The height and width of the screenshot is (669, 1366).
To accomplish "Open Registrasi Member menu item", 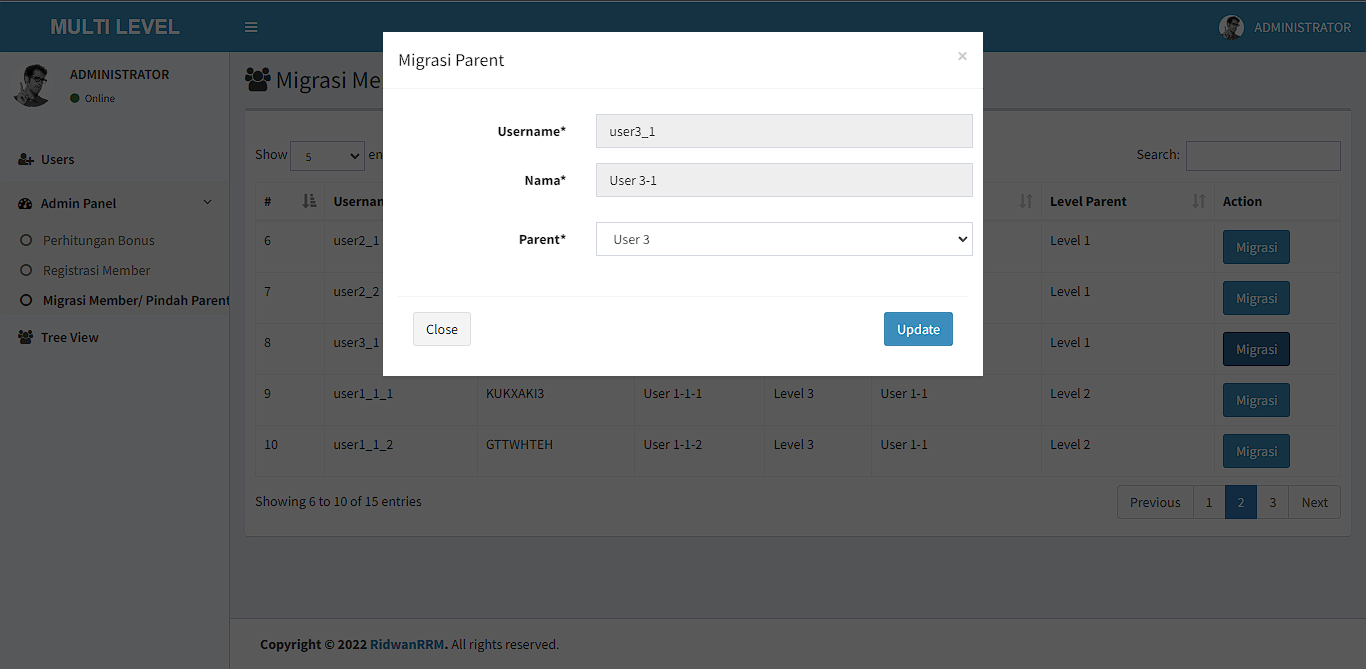I will point(97,270).
